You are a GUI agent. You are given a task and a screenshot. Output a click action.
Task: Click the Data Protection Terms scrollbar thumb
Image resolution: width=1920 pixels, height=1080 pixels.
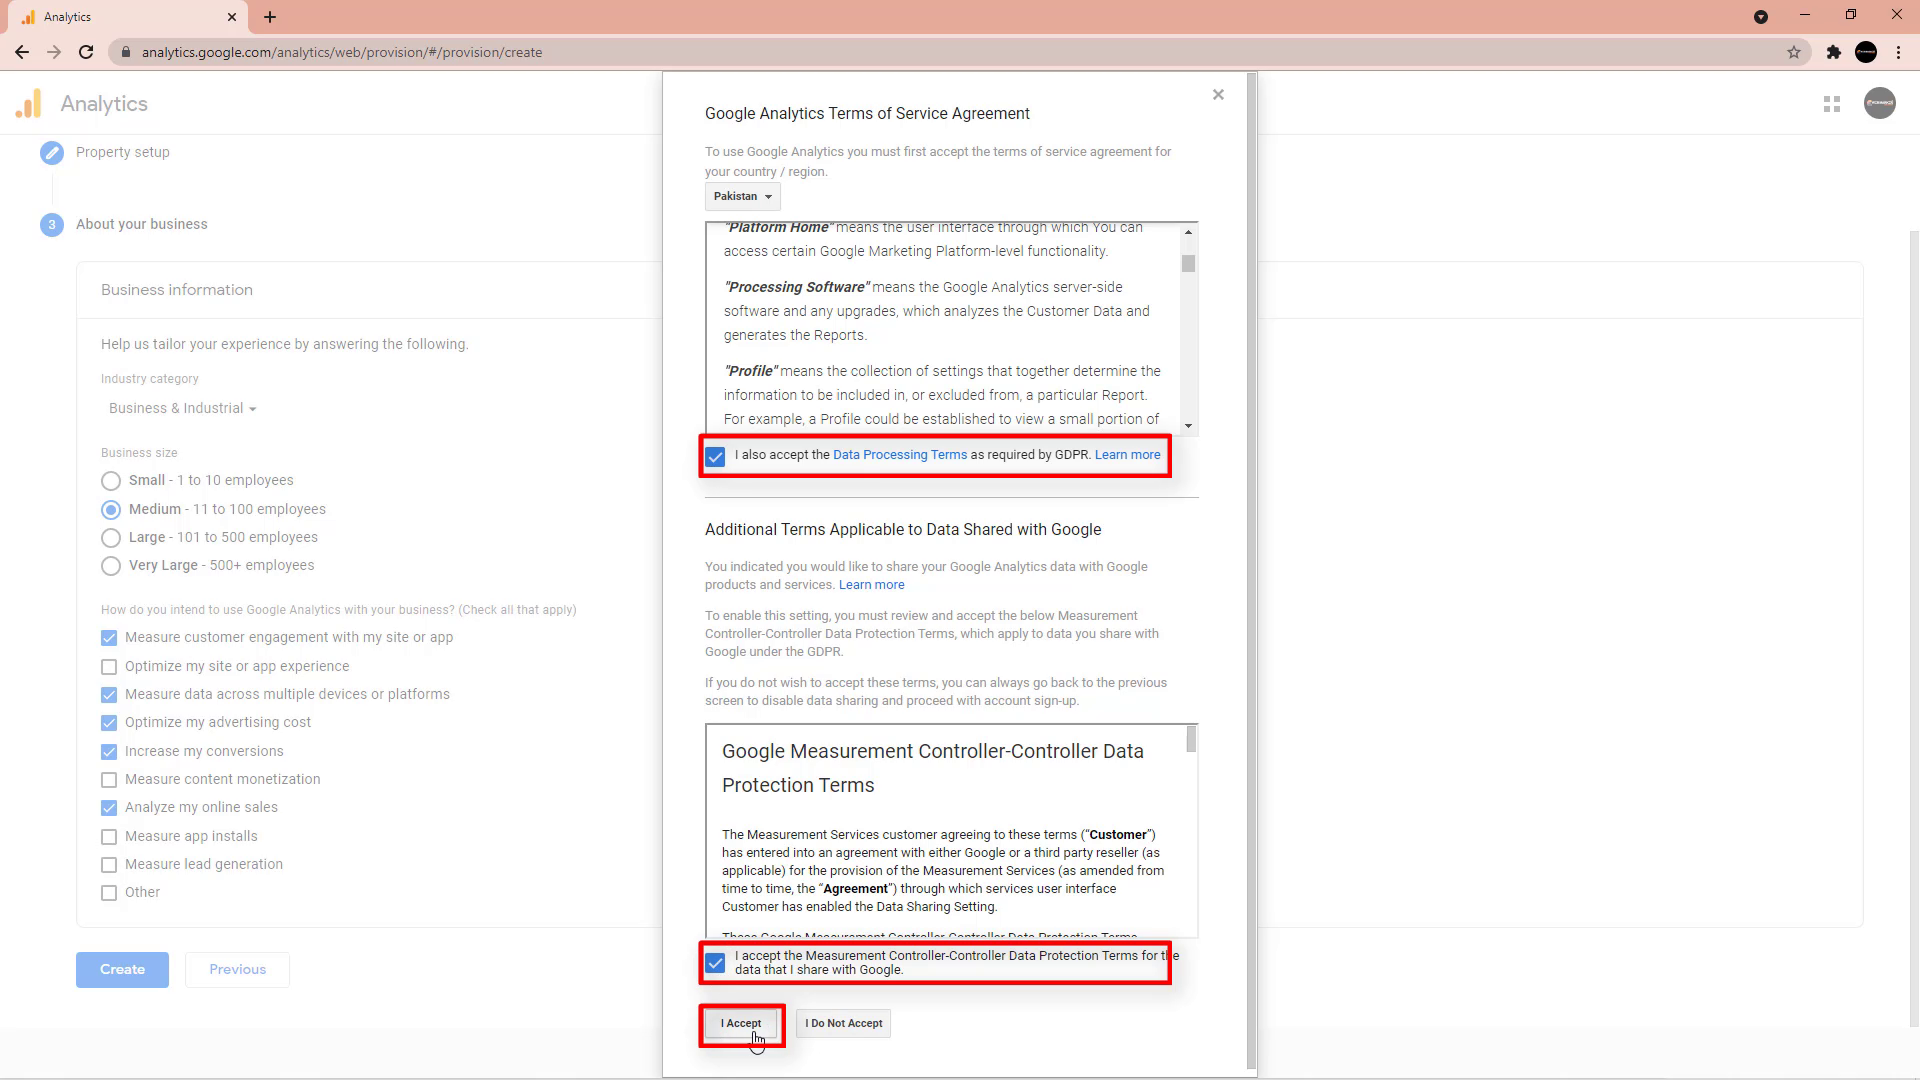(x=1191, y=739)
